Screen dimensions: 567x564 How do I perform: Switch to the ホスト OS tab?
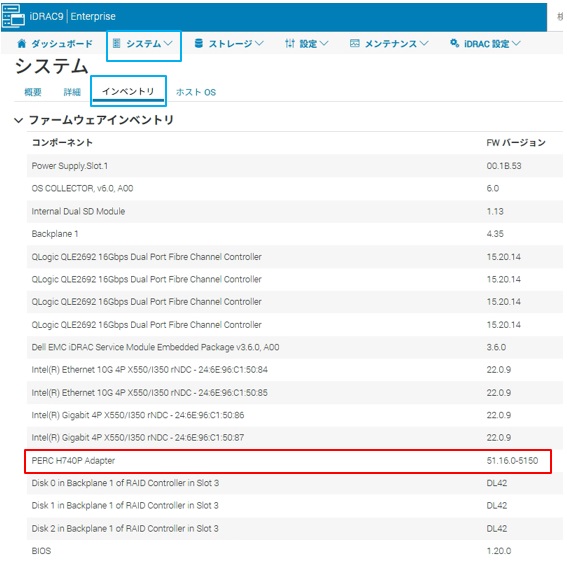[x=196, y=92]
